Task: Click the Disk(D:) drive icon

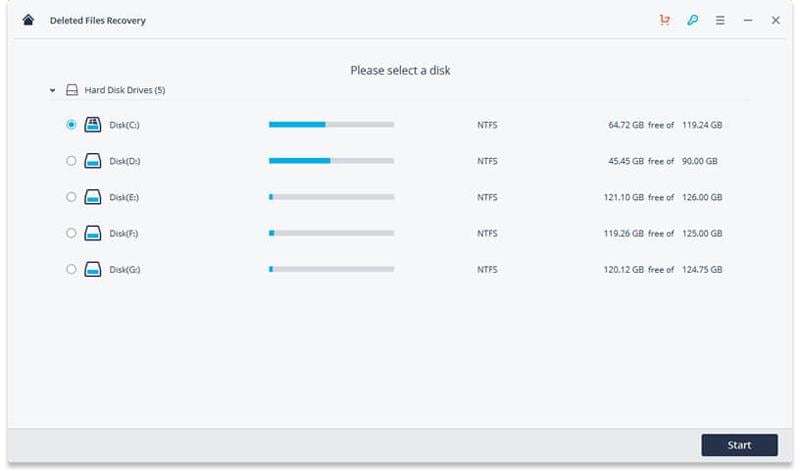Action: [x=93, y=161]
